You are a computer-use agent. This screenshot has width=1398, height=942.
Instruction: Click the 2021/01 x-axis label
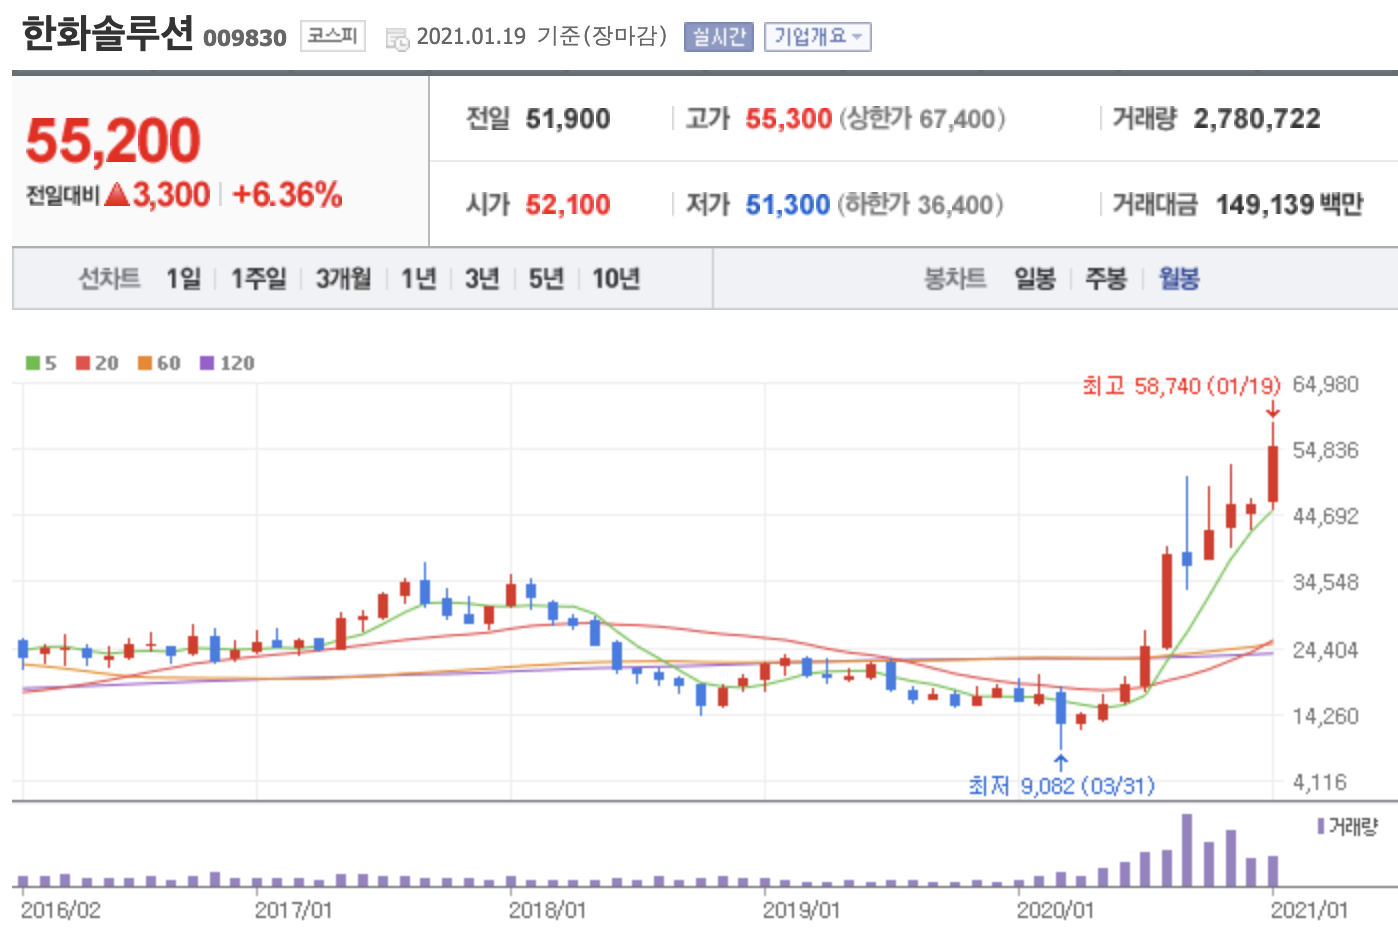pos(1309,910)
